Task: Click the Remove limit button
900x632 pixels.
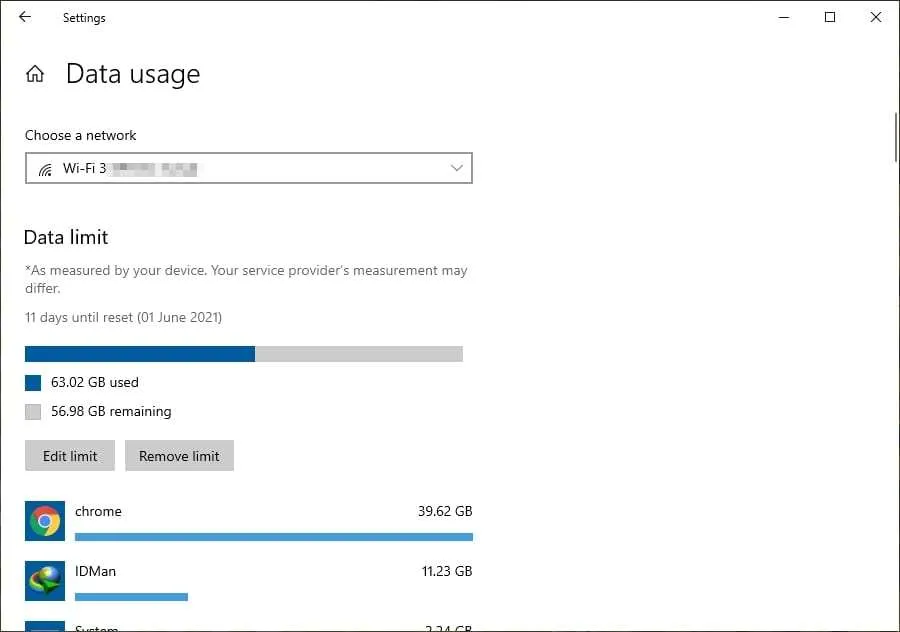Action: tap(179, 456)
